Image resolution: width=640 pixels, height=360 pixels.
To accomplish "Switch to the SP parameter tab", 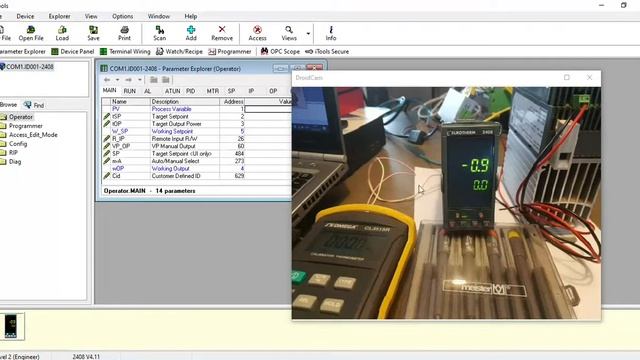I will coord(231,91).
